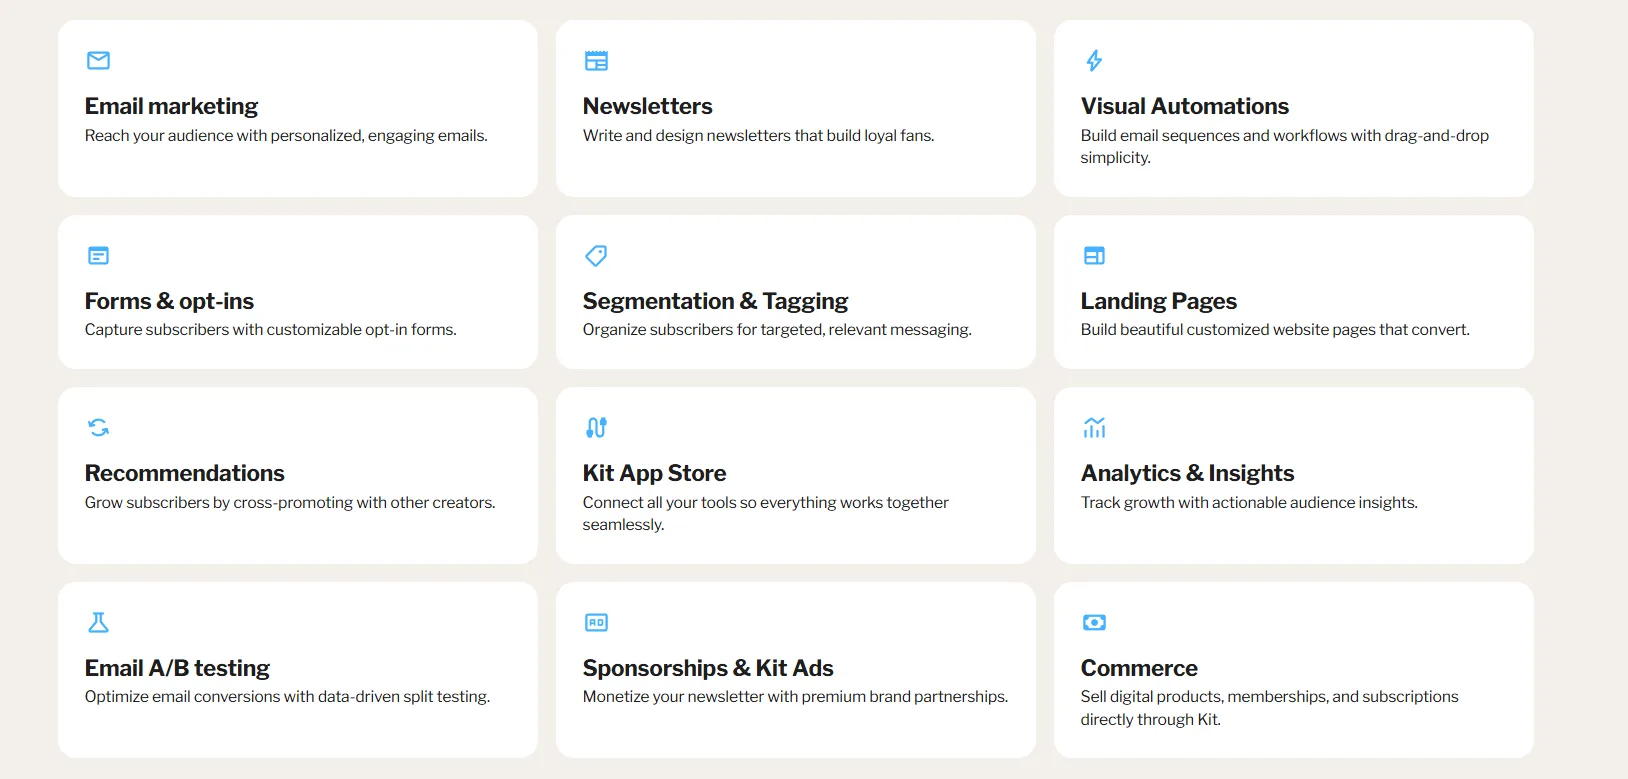Screen dimensions: 1628x779
Task: Click the browser window icon above Landing Pages
Action: tap(1094, 255)
